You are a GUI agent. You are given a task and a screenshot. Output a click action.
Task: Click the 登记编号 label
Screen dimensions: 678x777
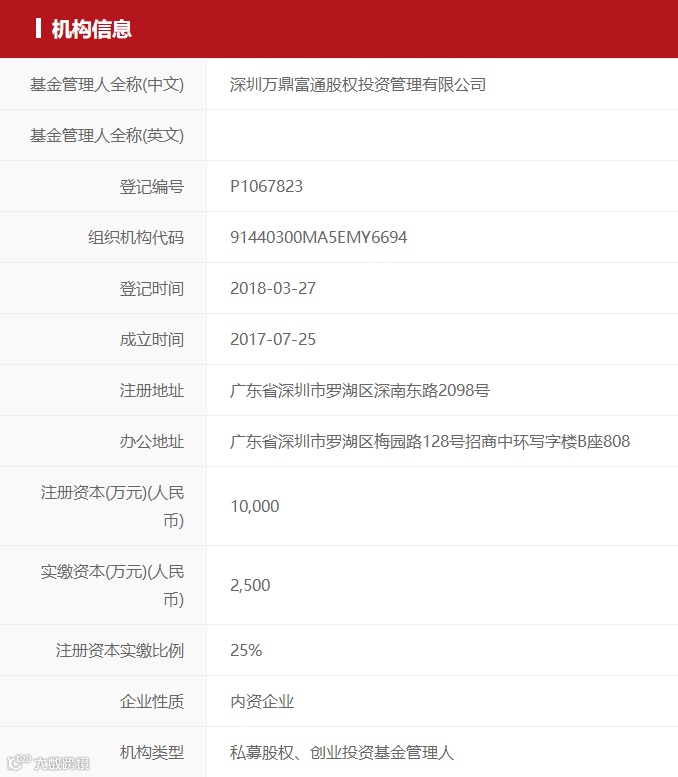(x=152, y=186)
